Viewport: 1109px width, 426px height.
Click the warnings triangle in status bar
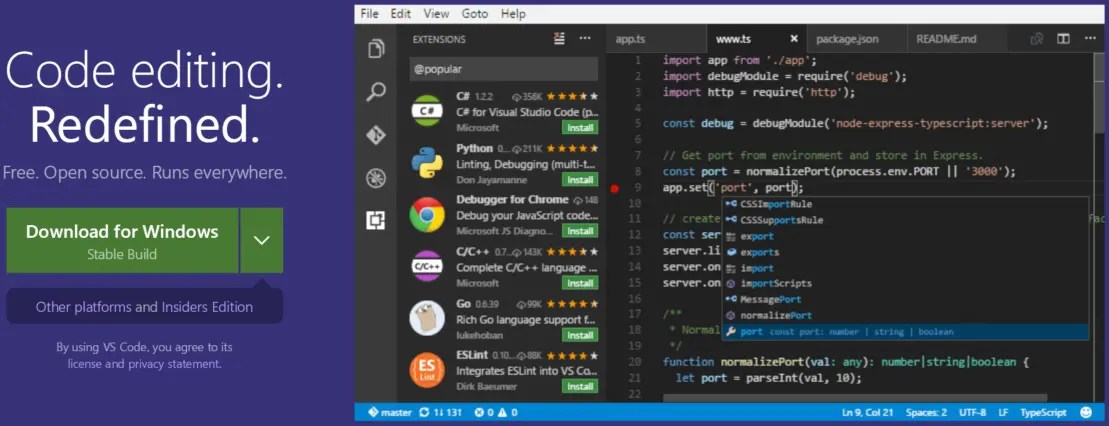pos(503,413)
